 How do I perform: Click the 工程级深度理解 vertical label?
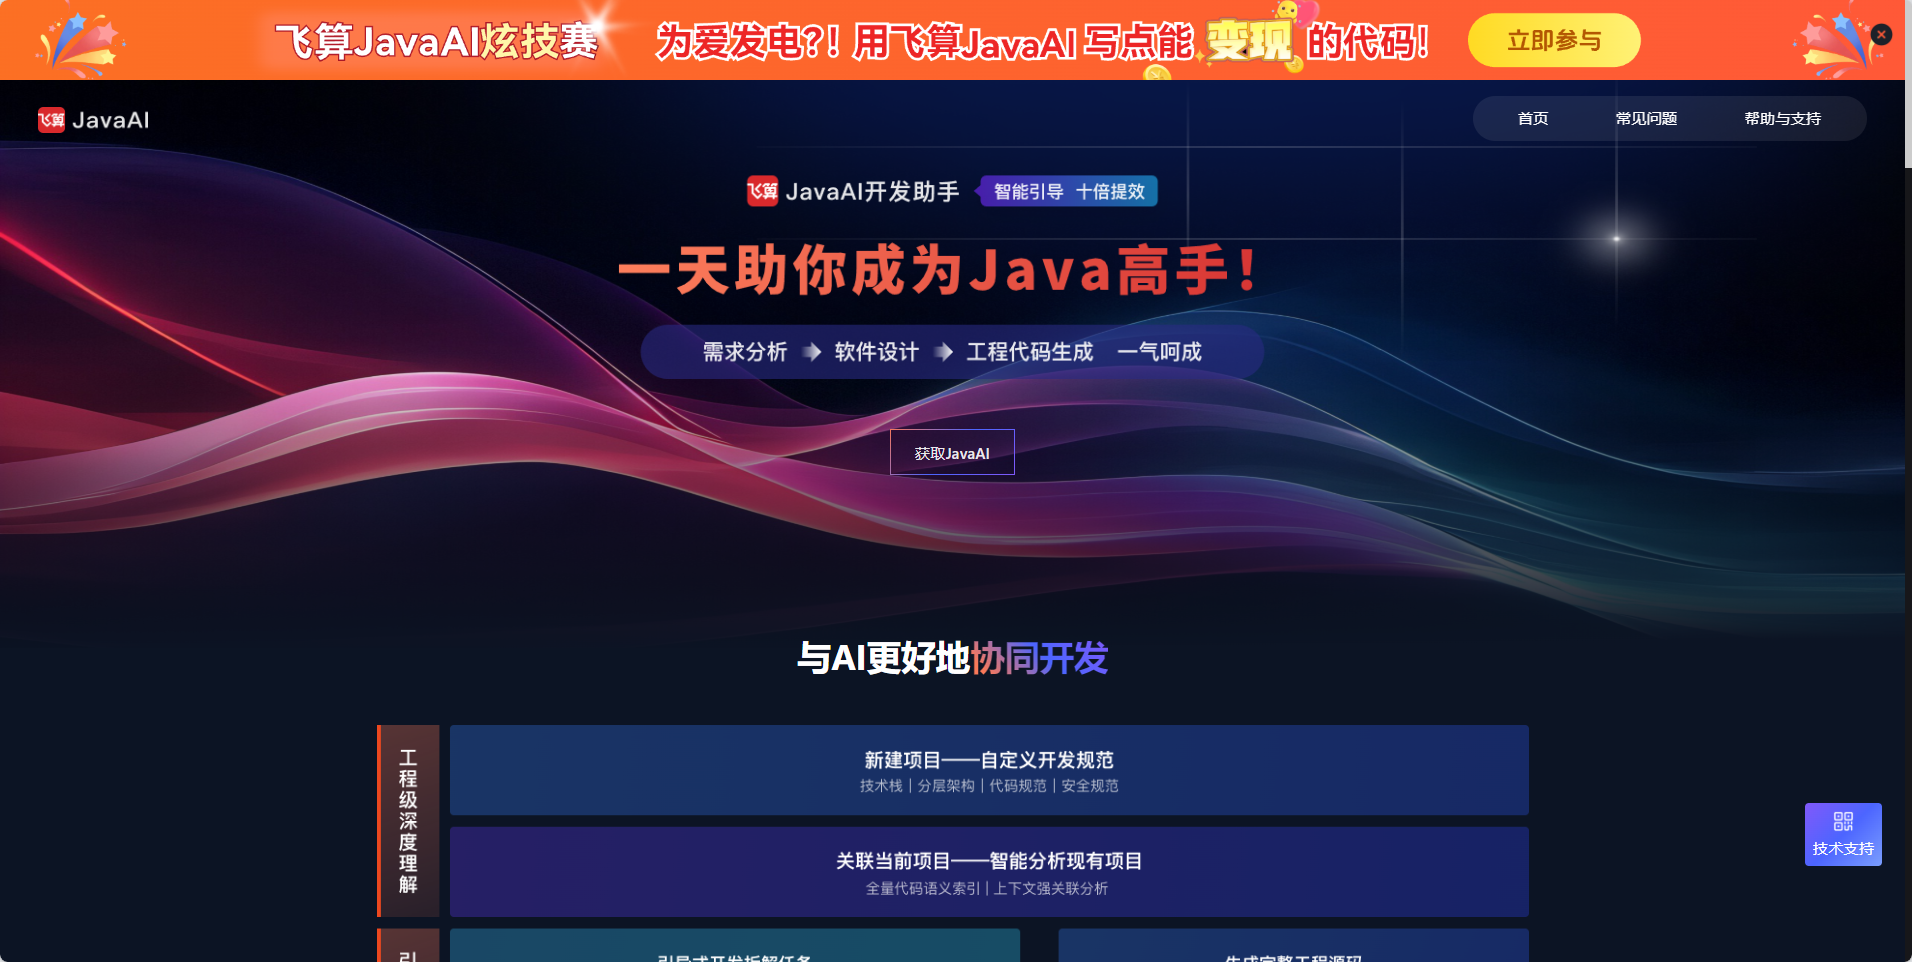coord(408,821)
